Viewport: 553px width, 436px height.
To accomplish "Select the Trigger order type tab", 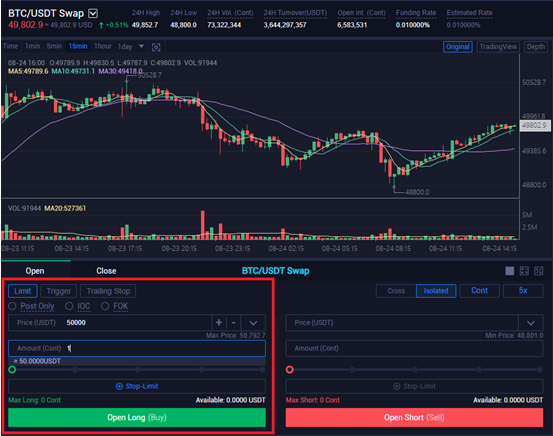I will 59,291.
